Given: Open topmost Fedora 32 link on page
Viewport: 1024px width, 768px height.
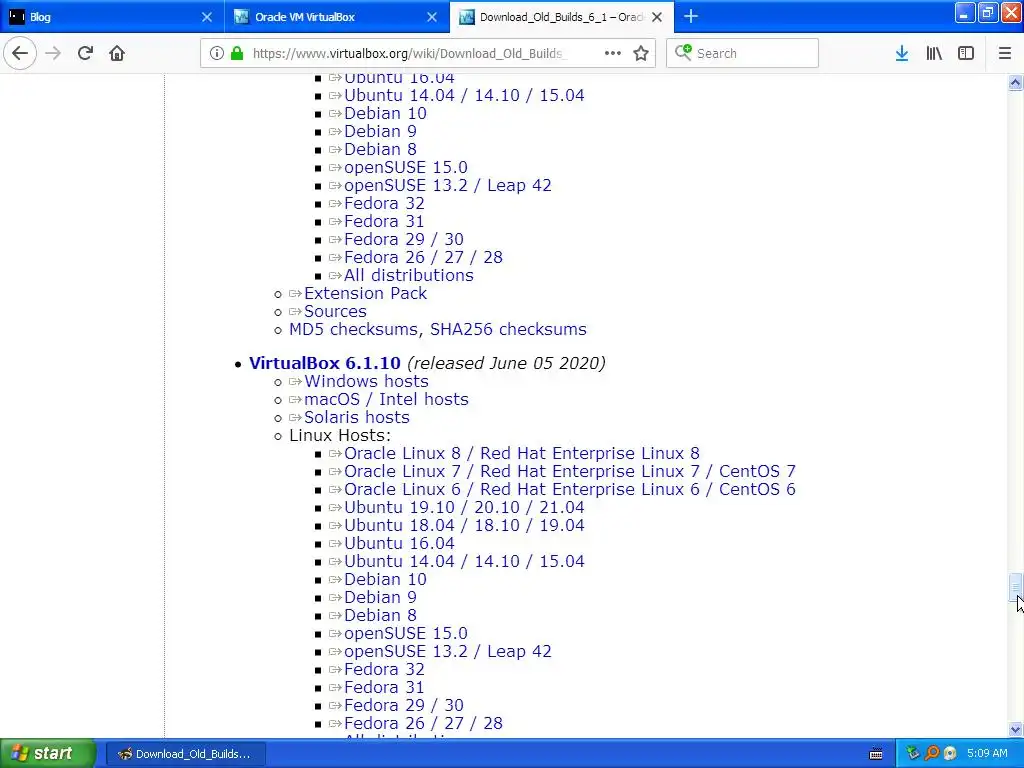Looking at the screenshot, I should (x=384, y=204).
